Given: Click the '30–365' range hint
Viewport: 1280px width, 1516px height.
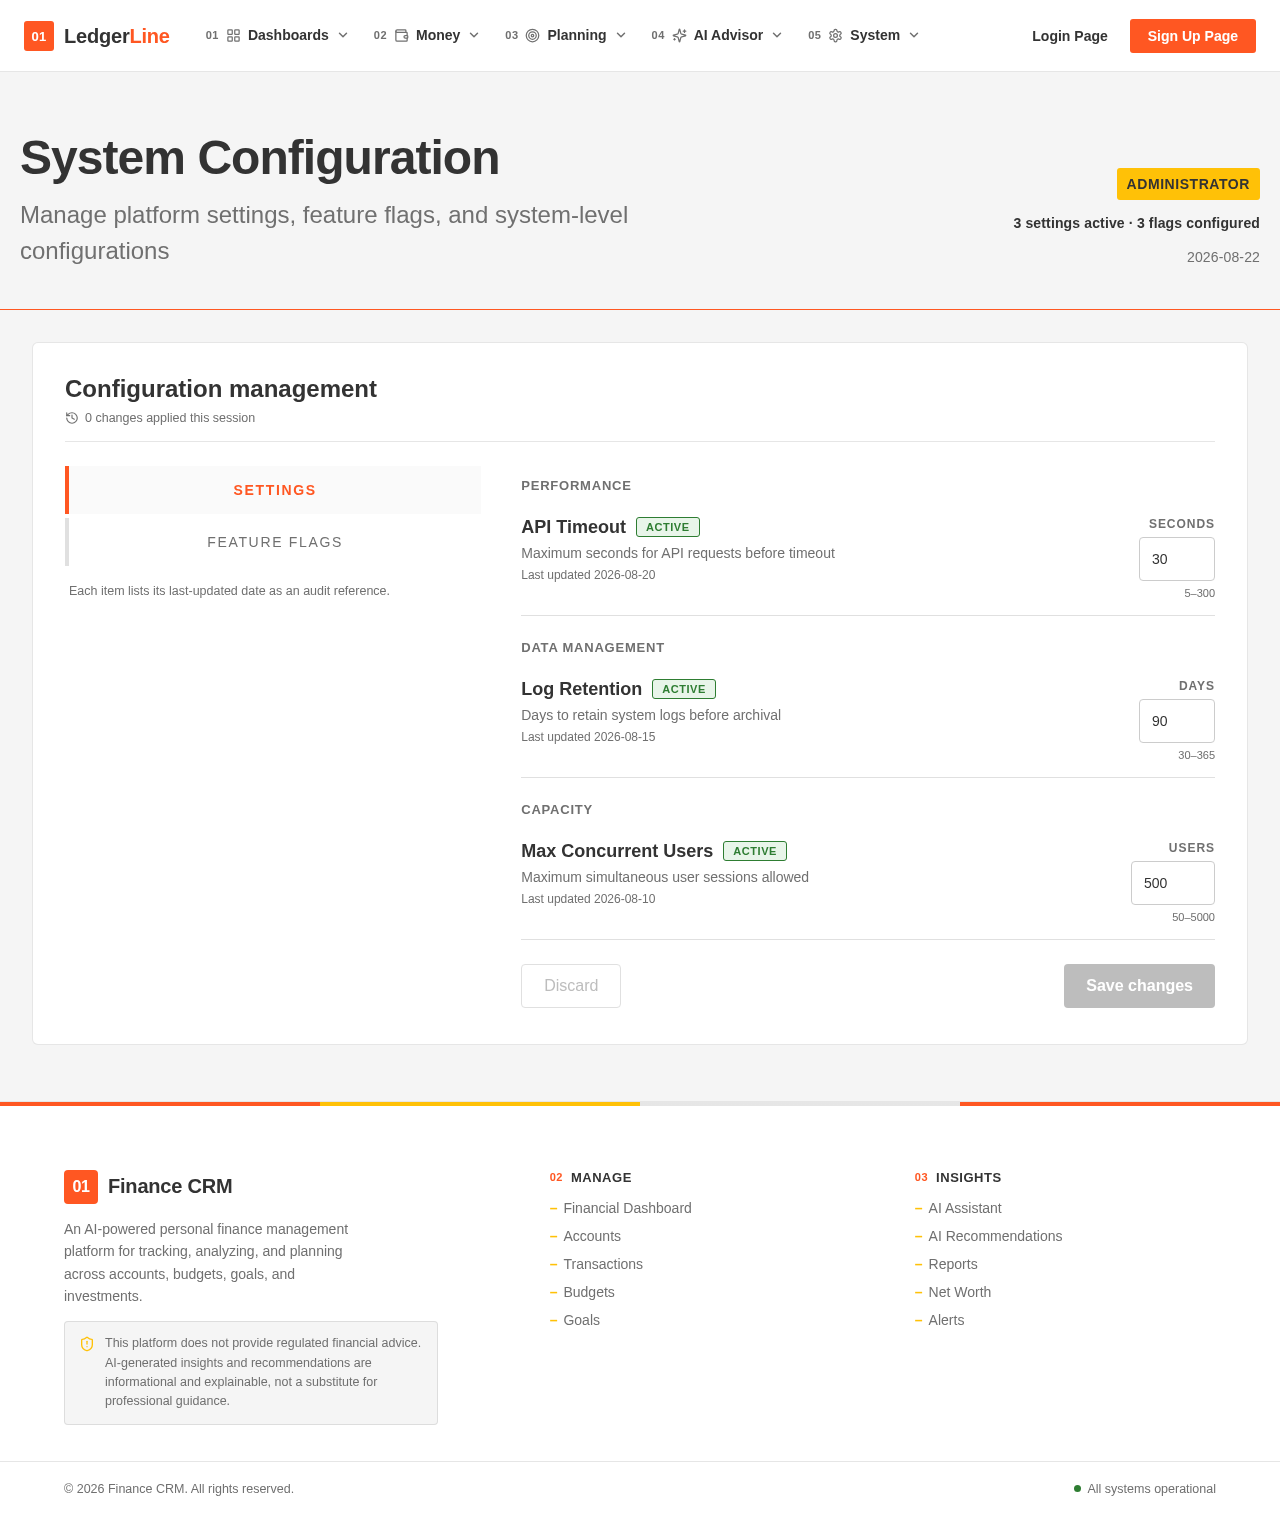Looking at the screenshot, I should pyautogui.click(x=1196, y=755).
